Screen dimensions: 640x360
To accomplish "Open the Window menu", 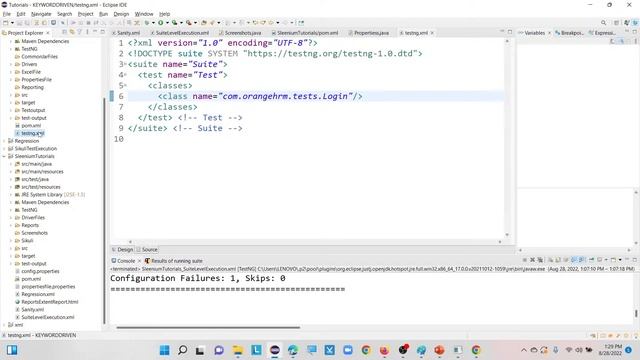I will pos(144,14).
